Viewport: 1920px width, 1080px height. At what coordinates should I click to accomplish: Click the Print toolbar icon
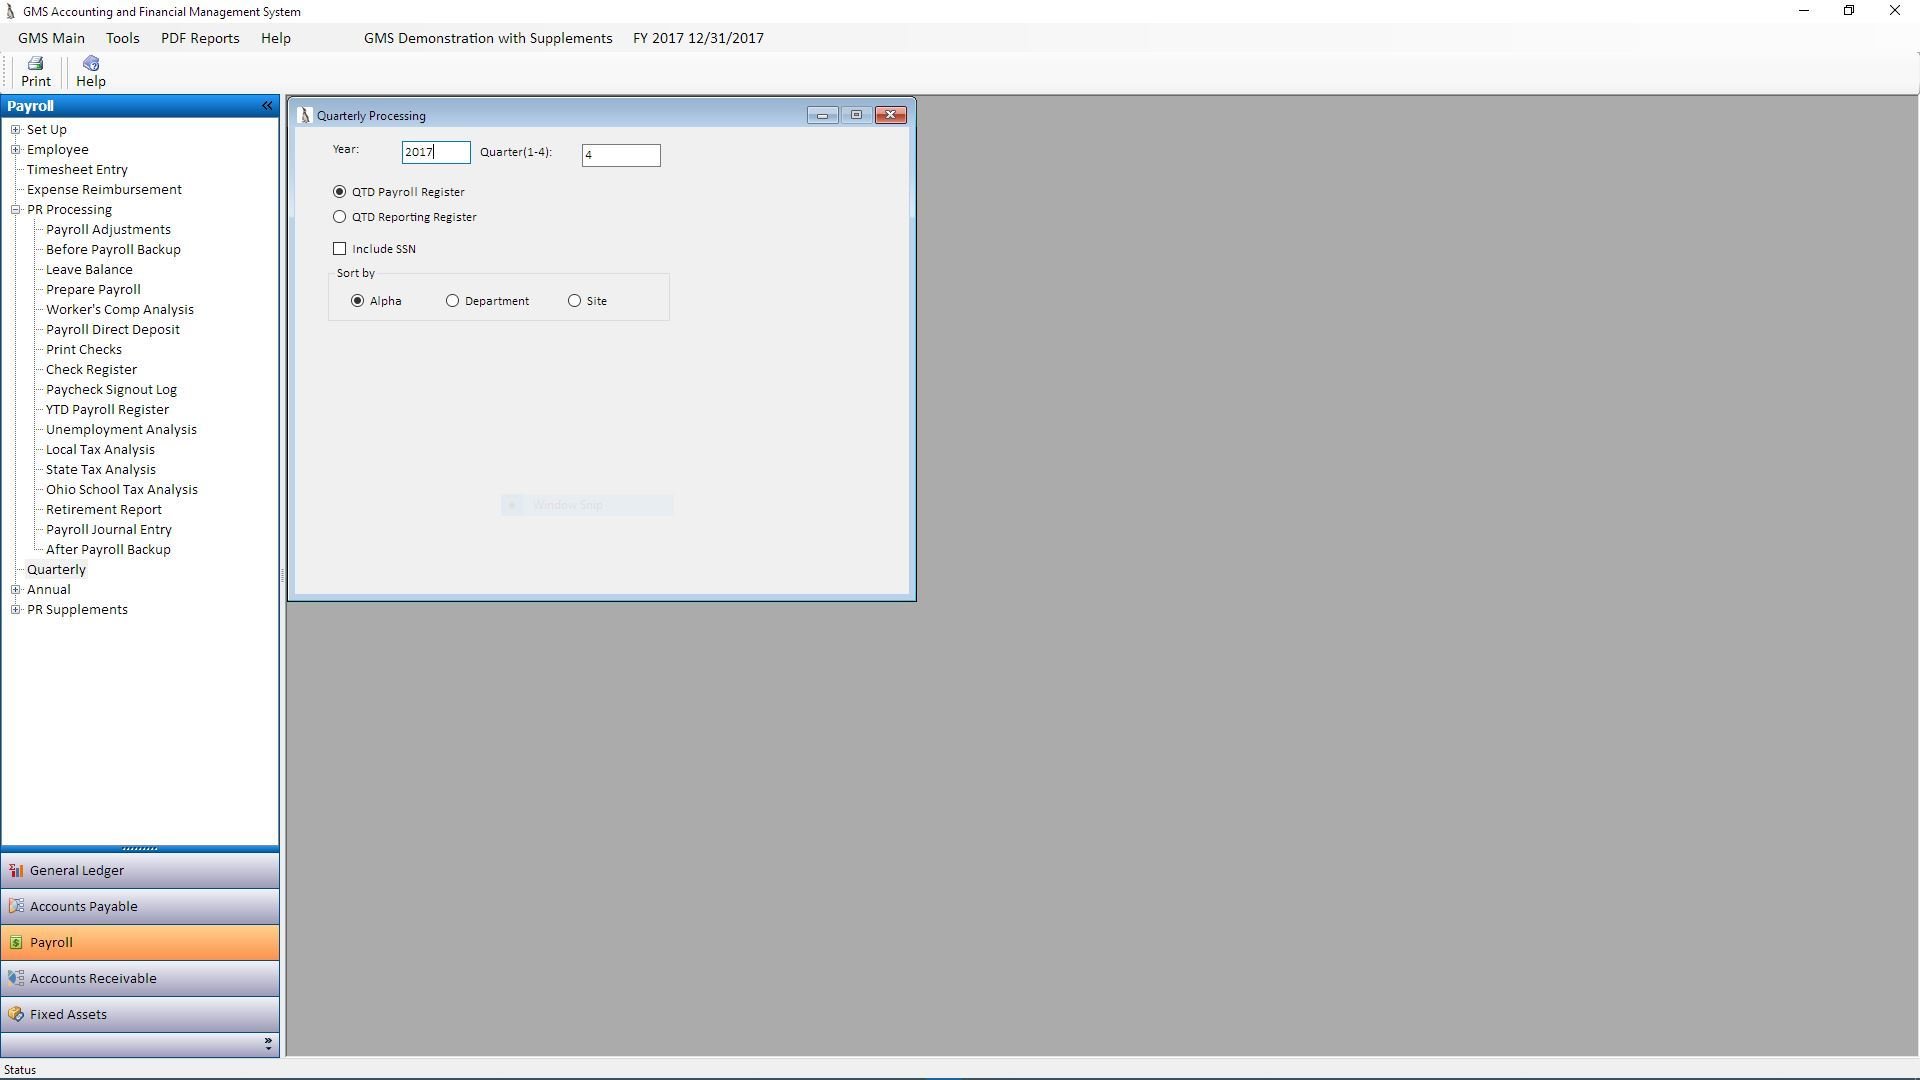36,71
